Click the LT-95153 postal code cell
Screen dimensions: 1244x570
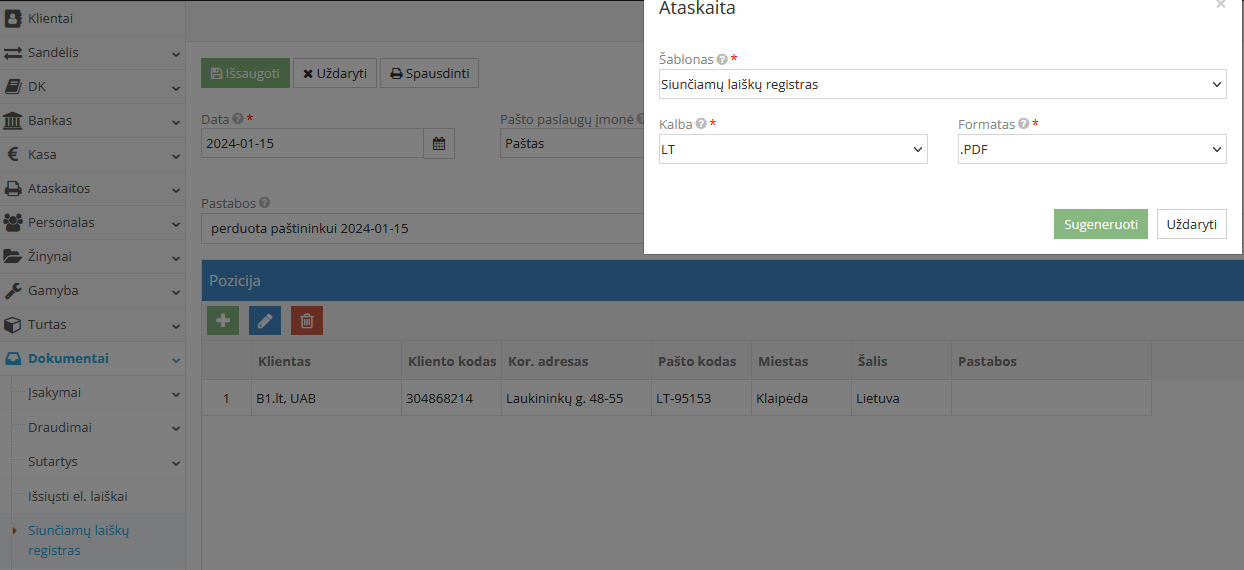pos(701,398)
